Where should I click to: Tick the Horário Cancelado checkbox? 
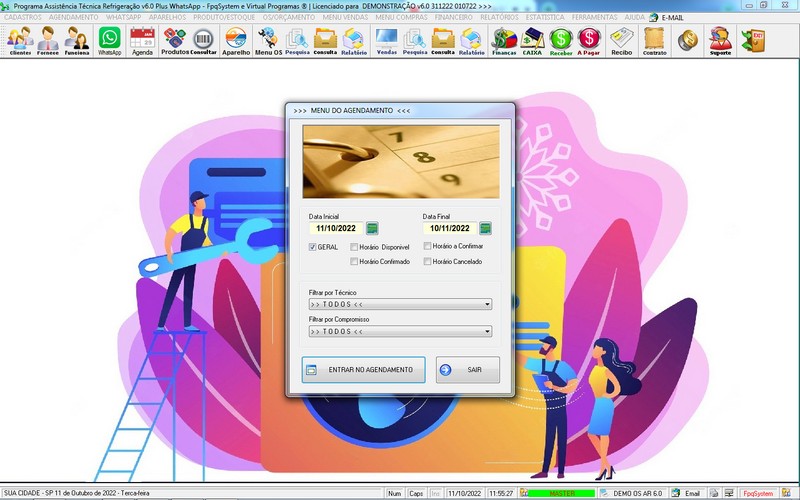click(427, 261)
